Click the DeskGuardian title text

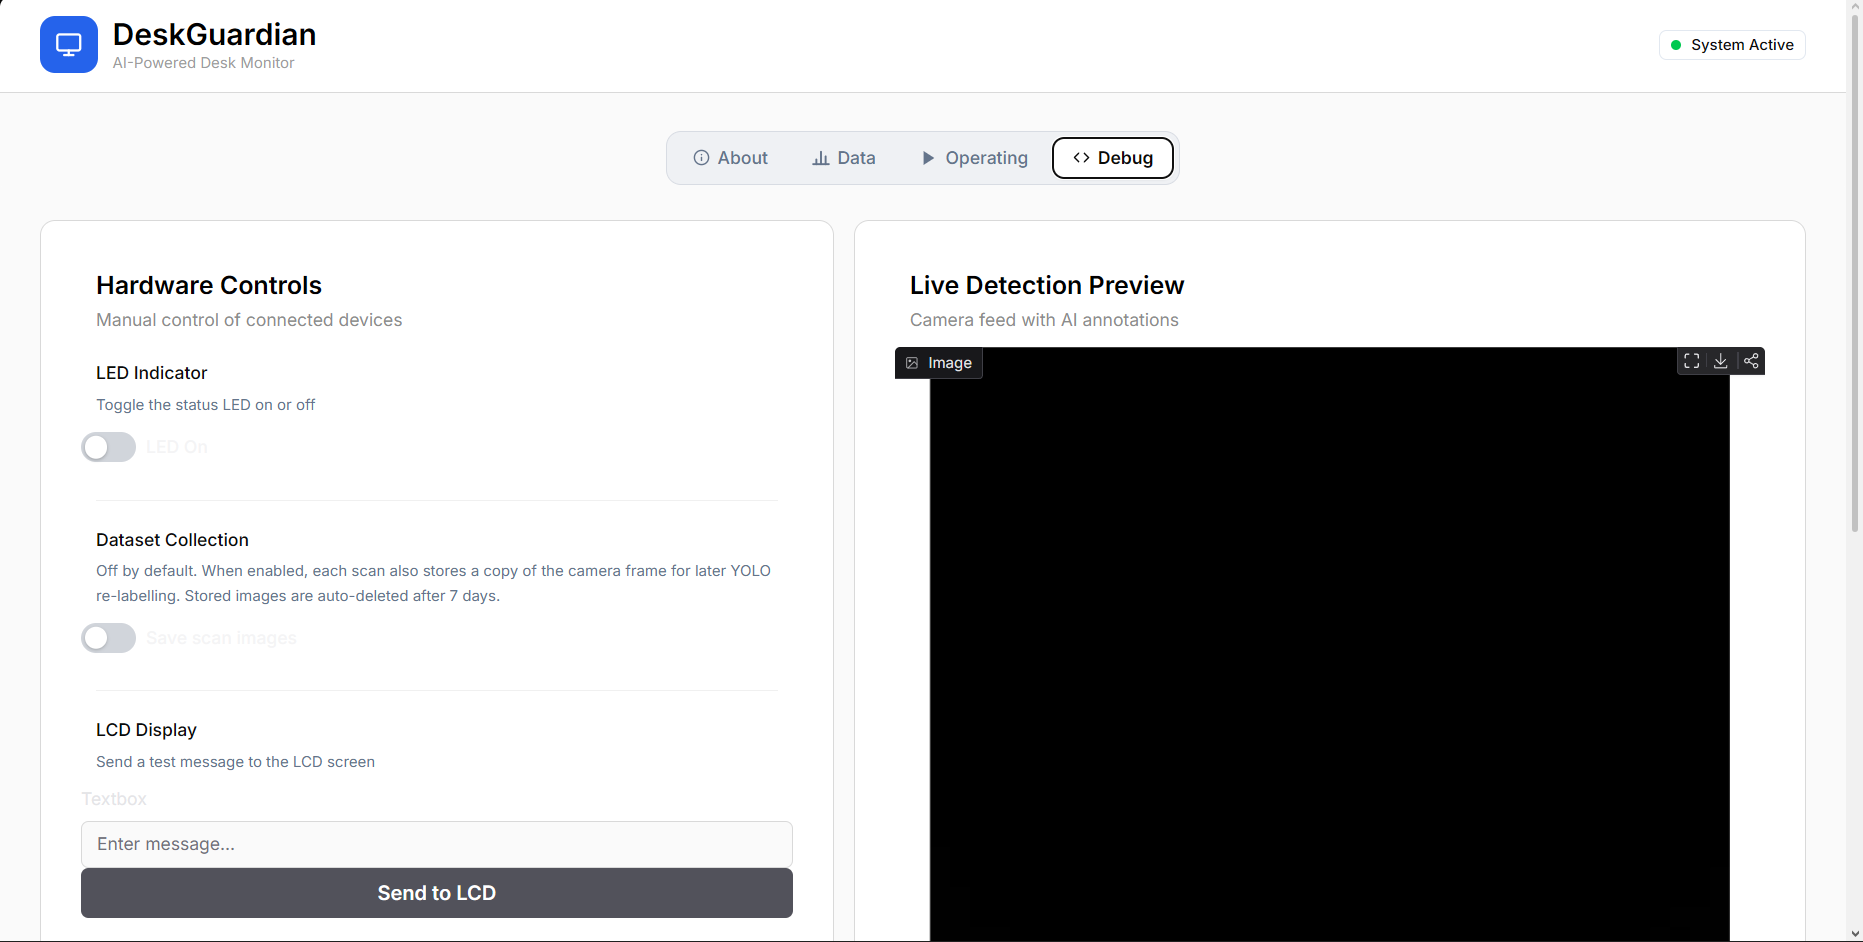coord(215,34)
